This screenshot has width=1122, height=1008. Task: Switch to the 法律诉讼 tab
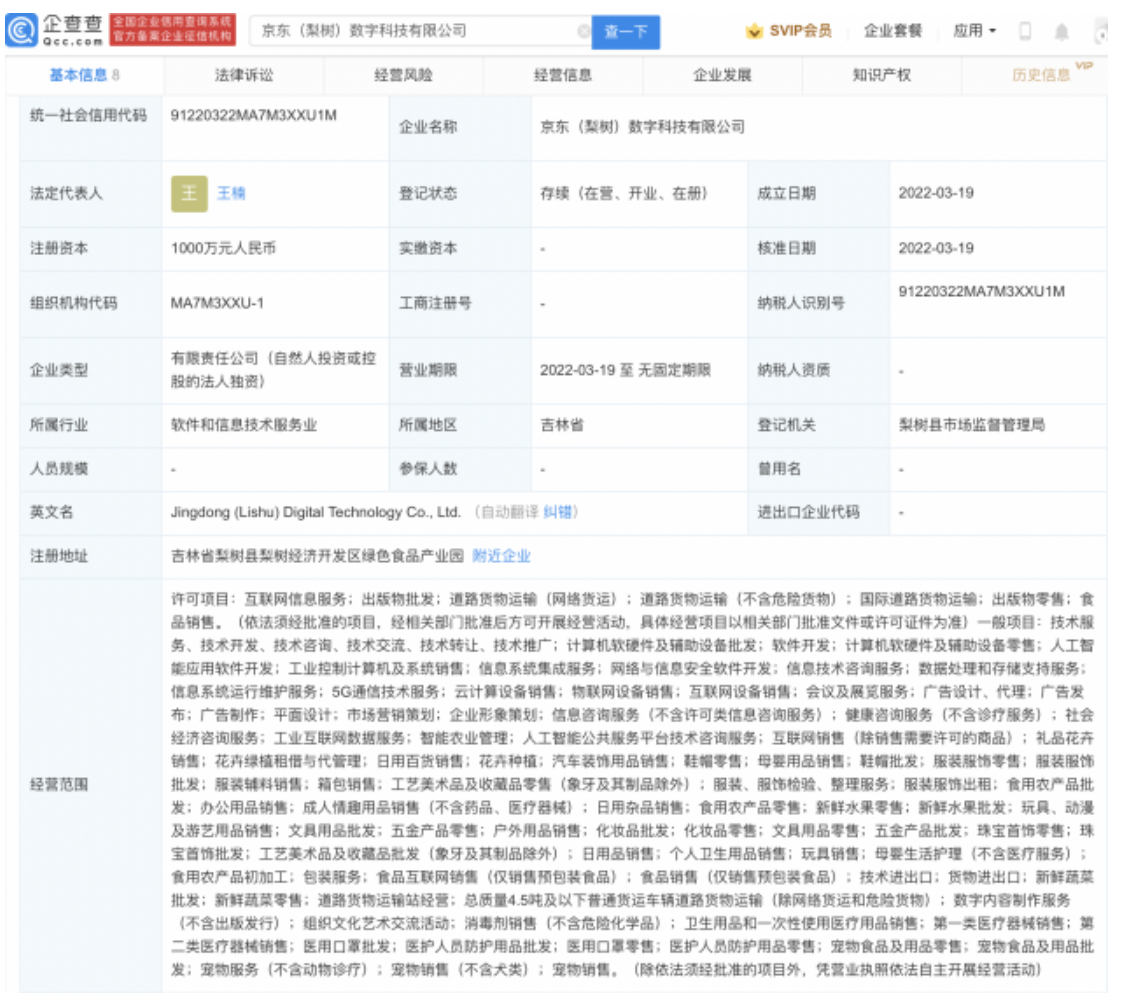point(244,75)
